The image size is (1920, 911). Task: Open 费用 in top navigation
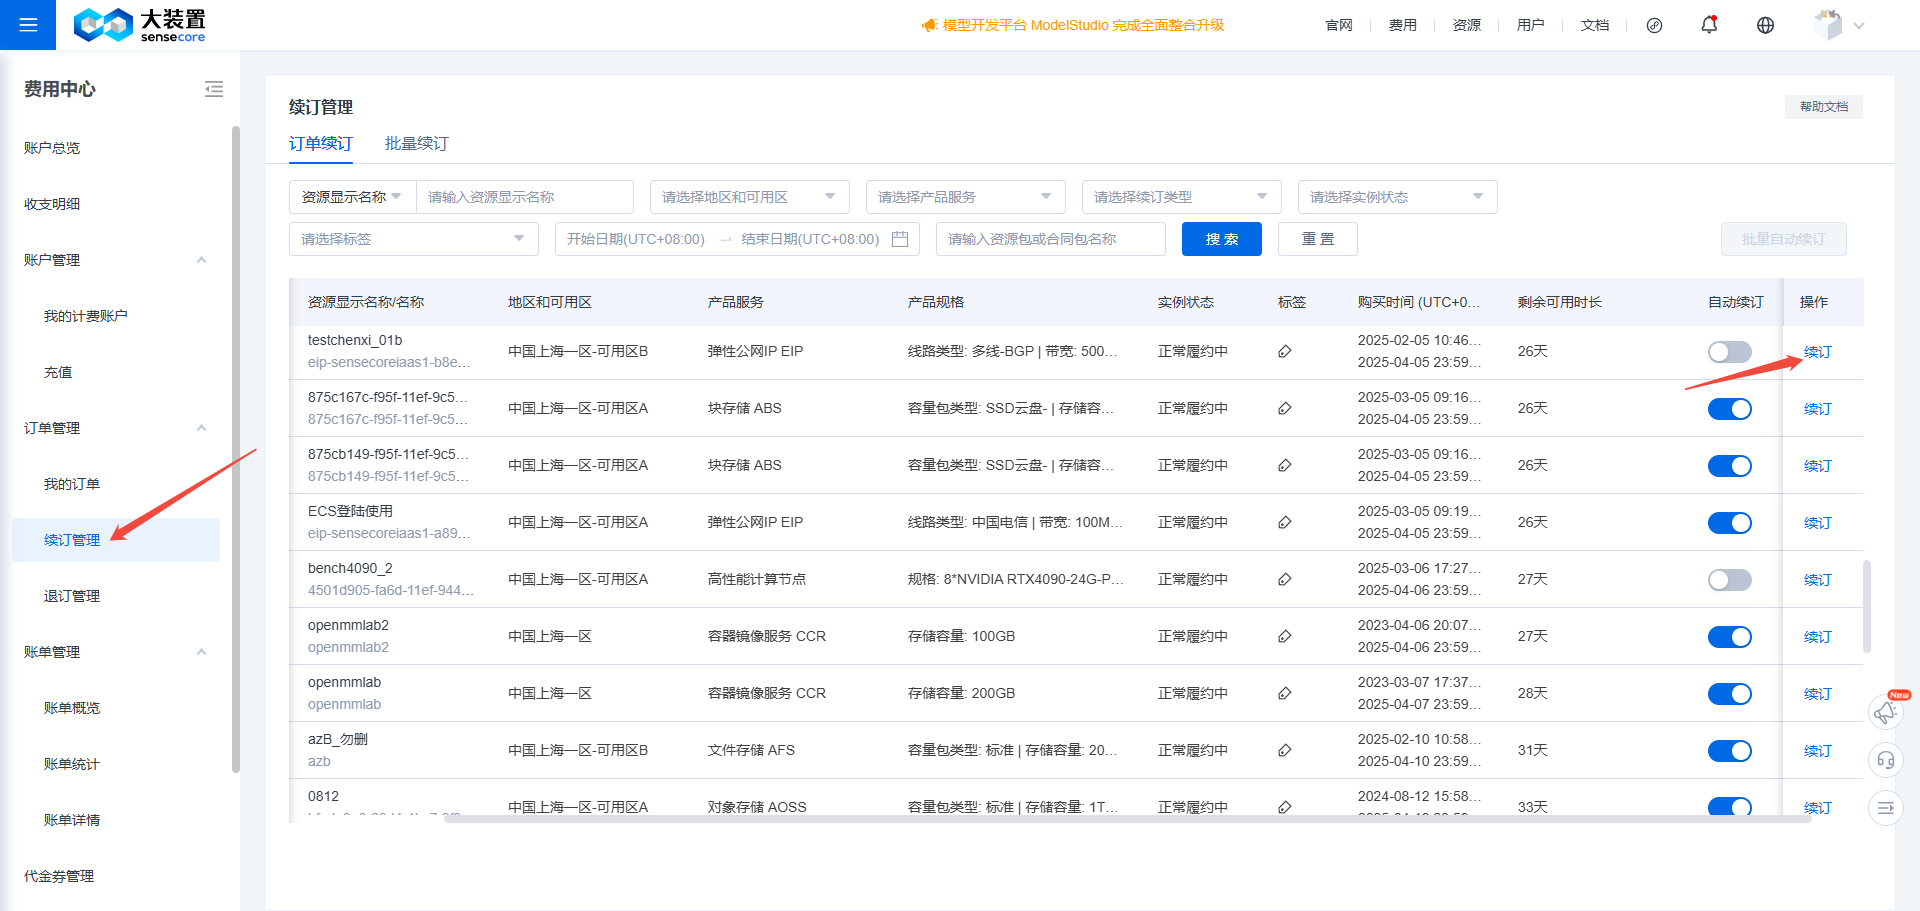(1402, 25)
